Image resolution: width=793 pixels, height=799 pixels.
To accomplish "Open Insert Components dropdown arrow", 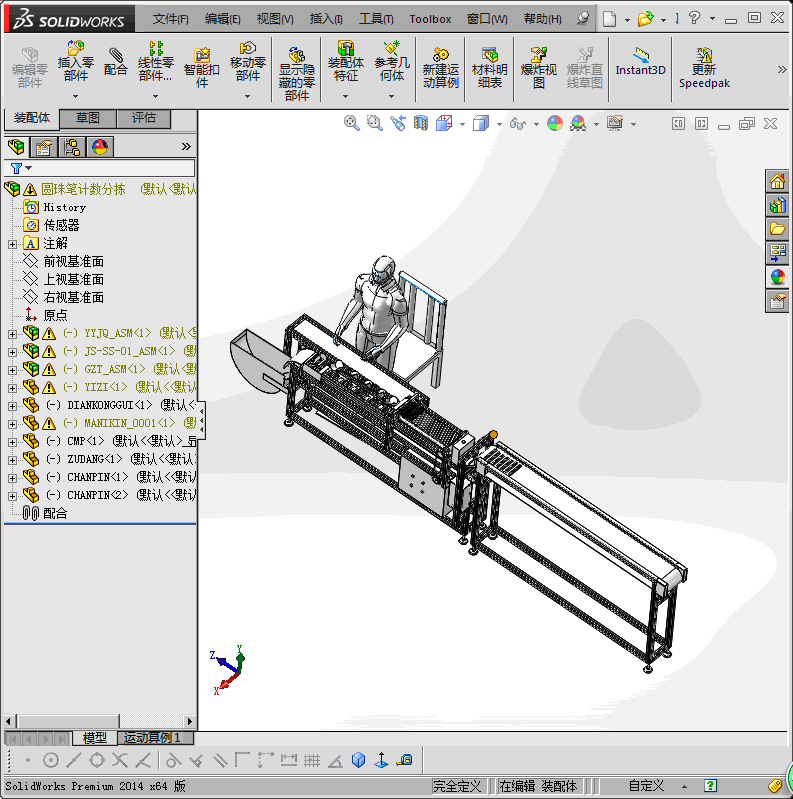I will tap(75, 96).
